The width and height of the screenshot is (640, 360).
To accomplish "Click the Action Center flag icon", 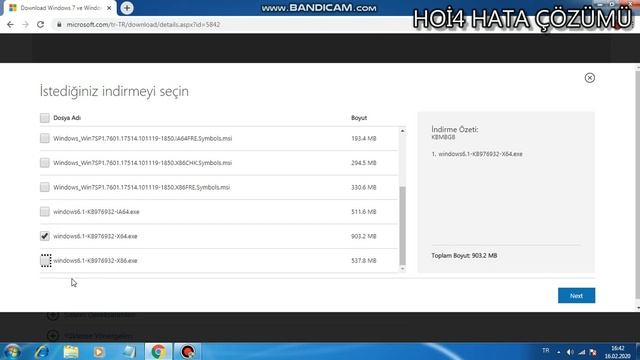I will point(593,352).
